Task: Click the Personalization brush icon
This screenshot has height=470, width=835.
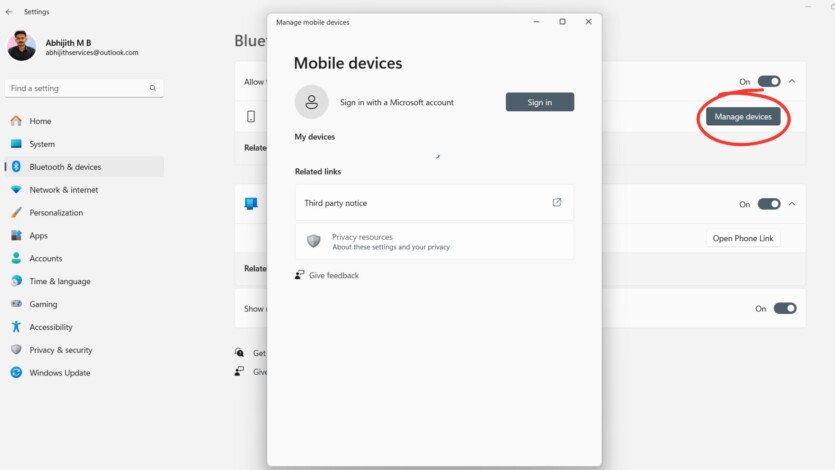Action: [16, 212]
